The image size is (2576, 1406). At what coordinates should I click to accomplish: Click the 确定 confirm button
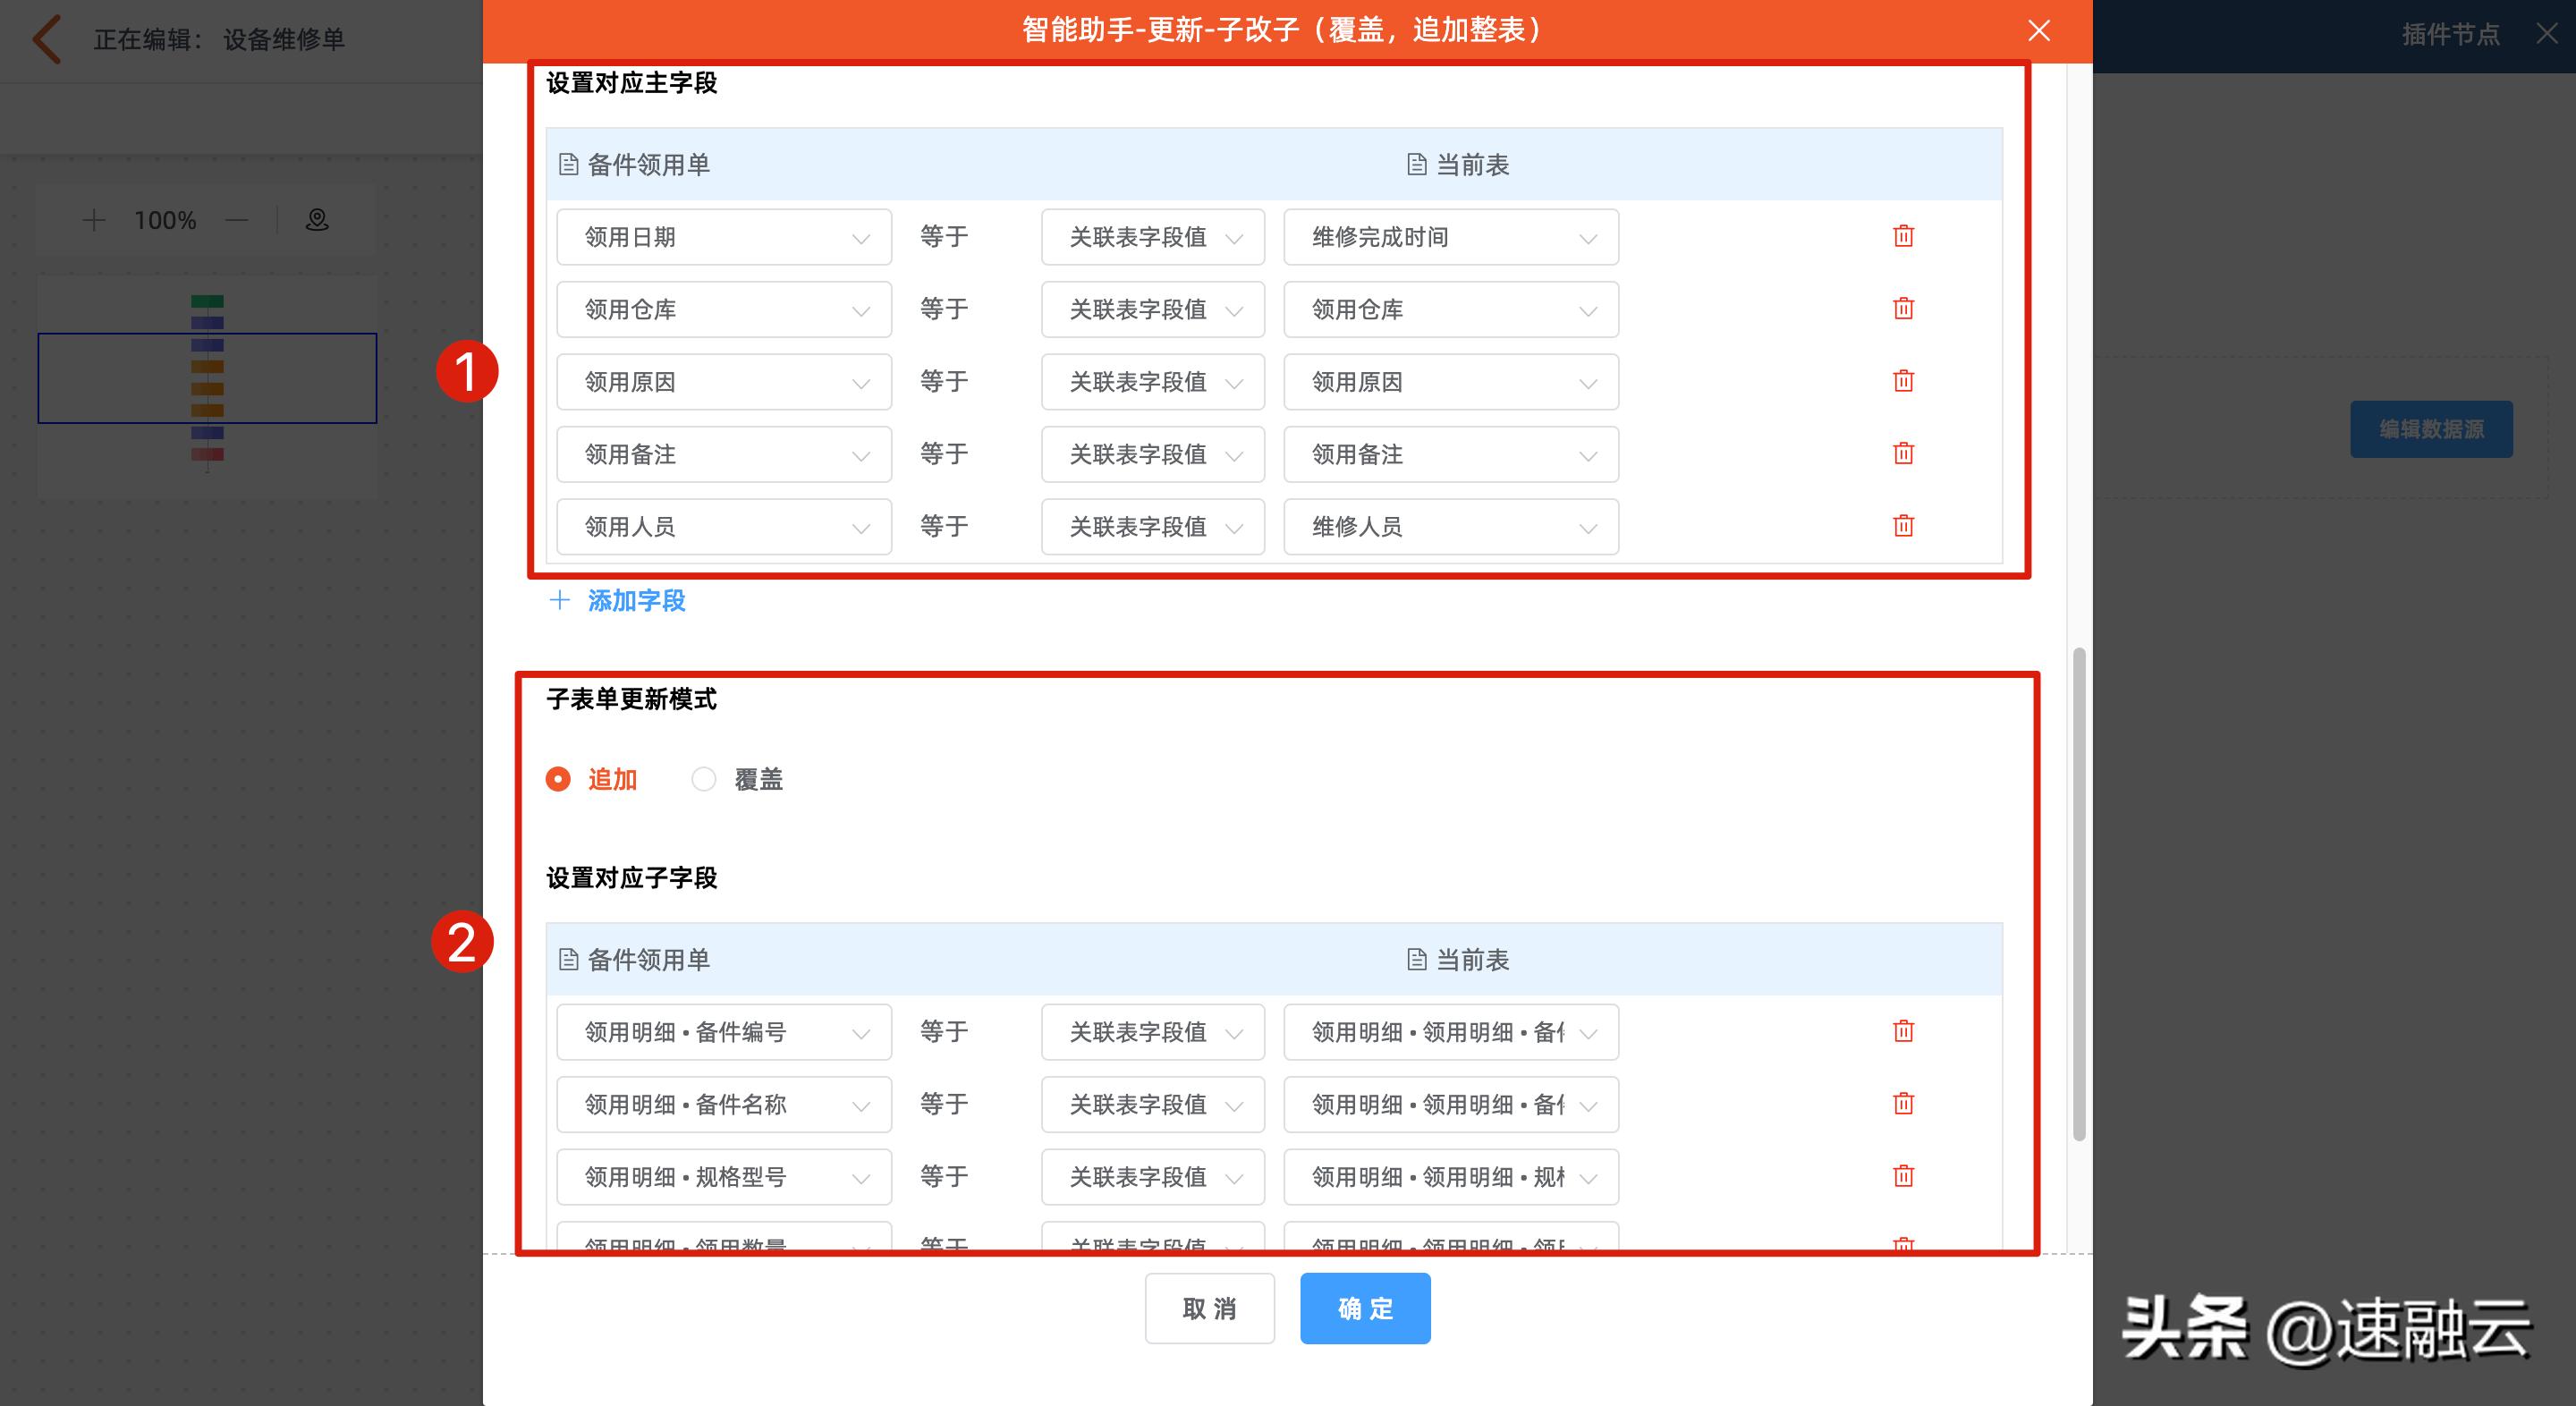pos(1364,1308)
